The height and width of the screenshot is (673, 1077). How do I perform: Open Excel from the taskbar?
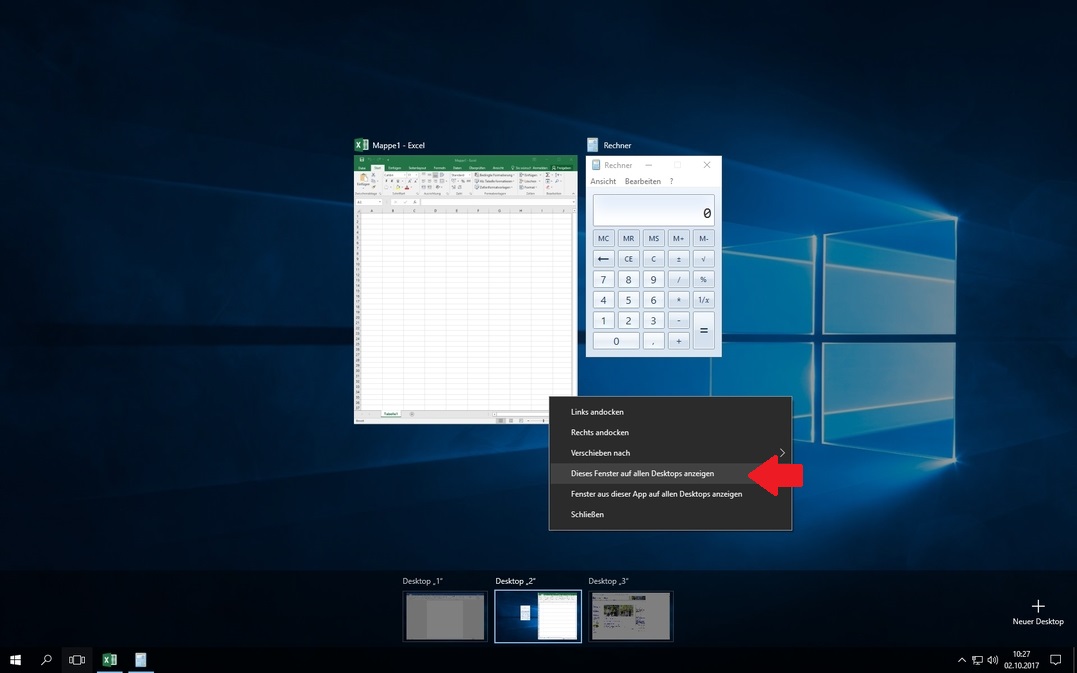[109, 660]
